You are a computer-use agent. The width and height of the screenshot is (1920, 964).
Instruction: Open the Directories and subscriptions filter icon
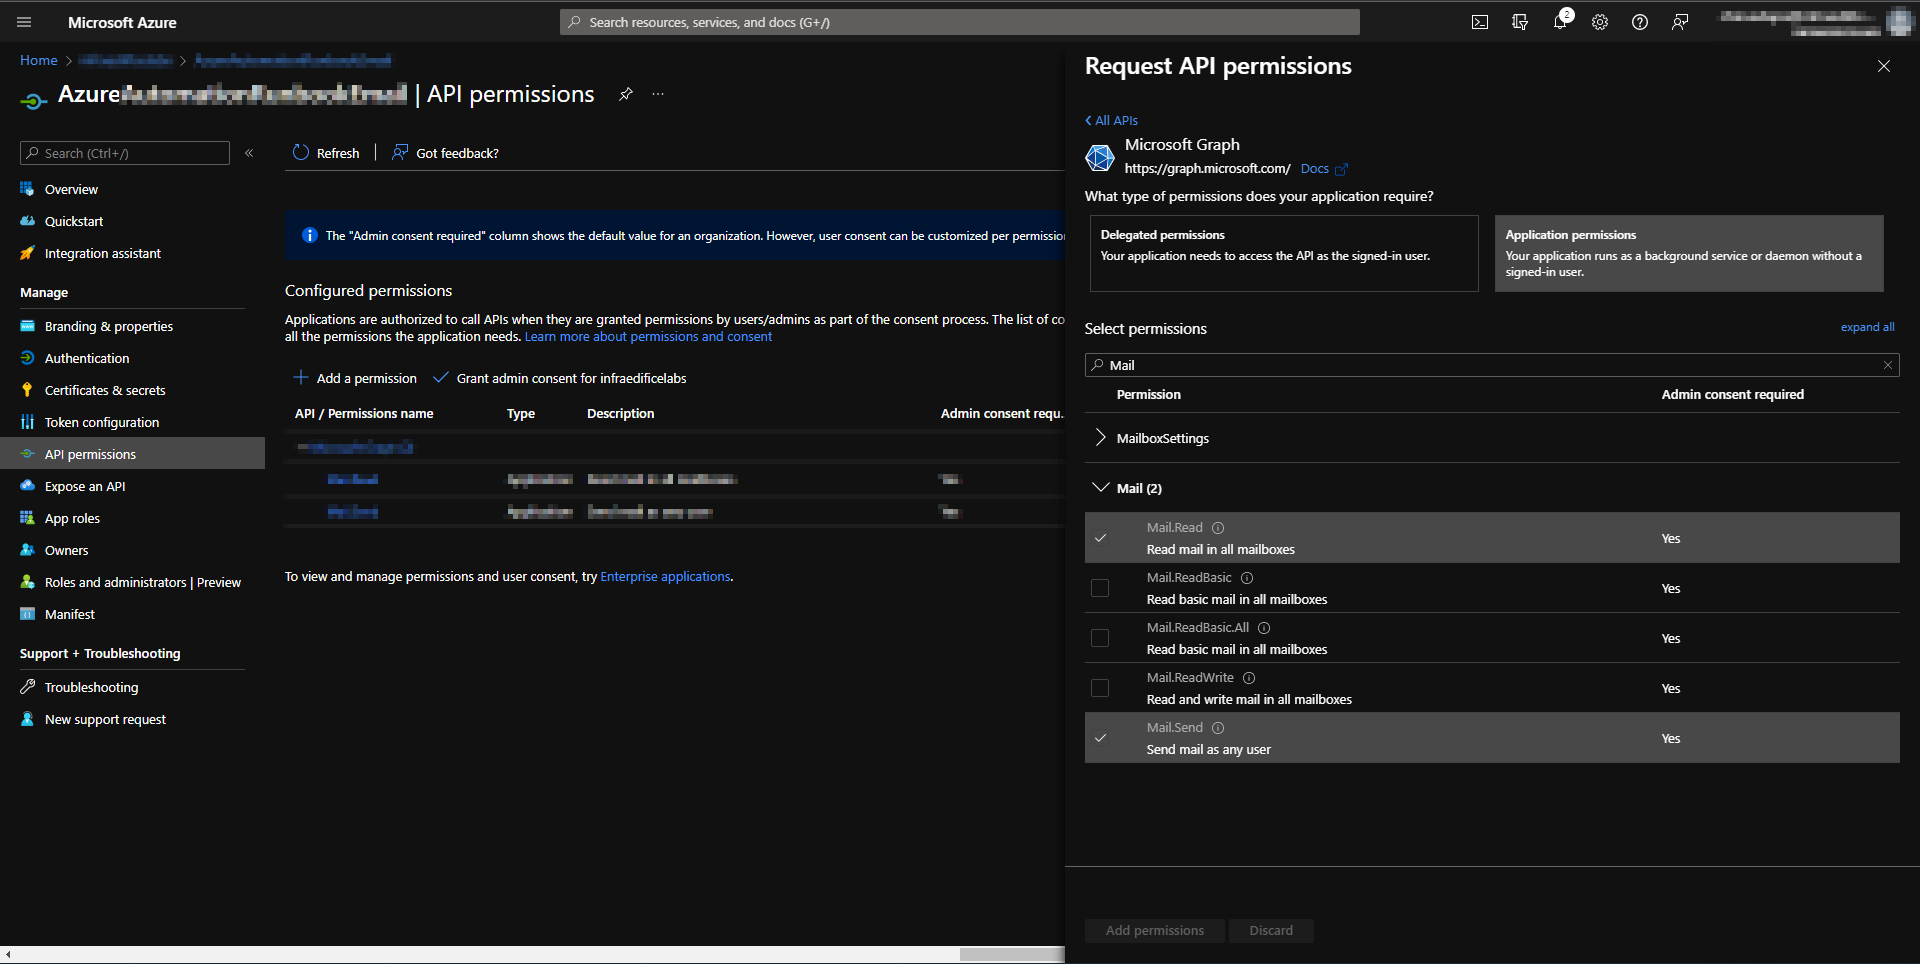(1520, 22)
